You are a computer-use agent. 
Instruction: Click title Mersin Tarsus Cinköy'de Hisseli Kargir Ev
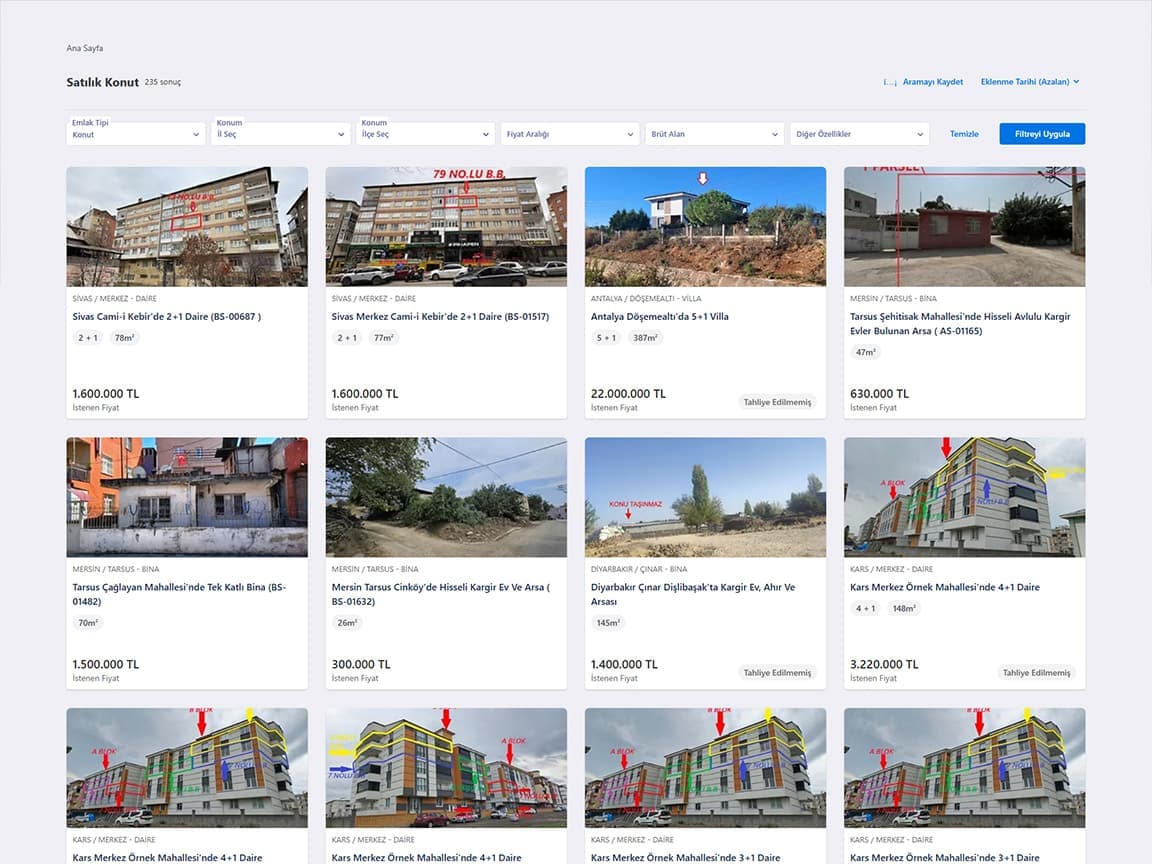441,594
